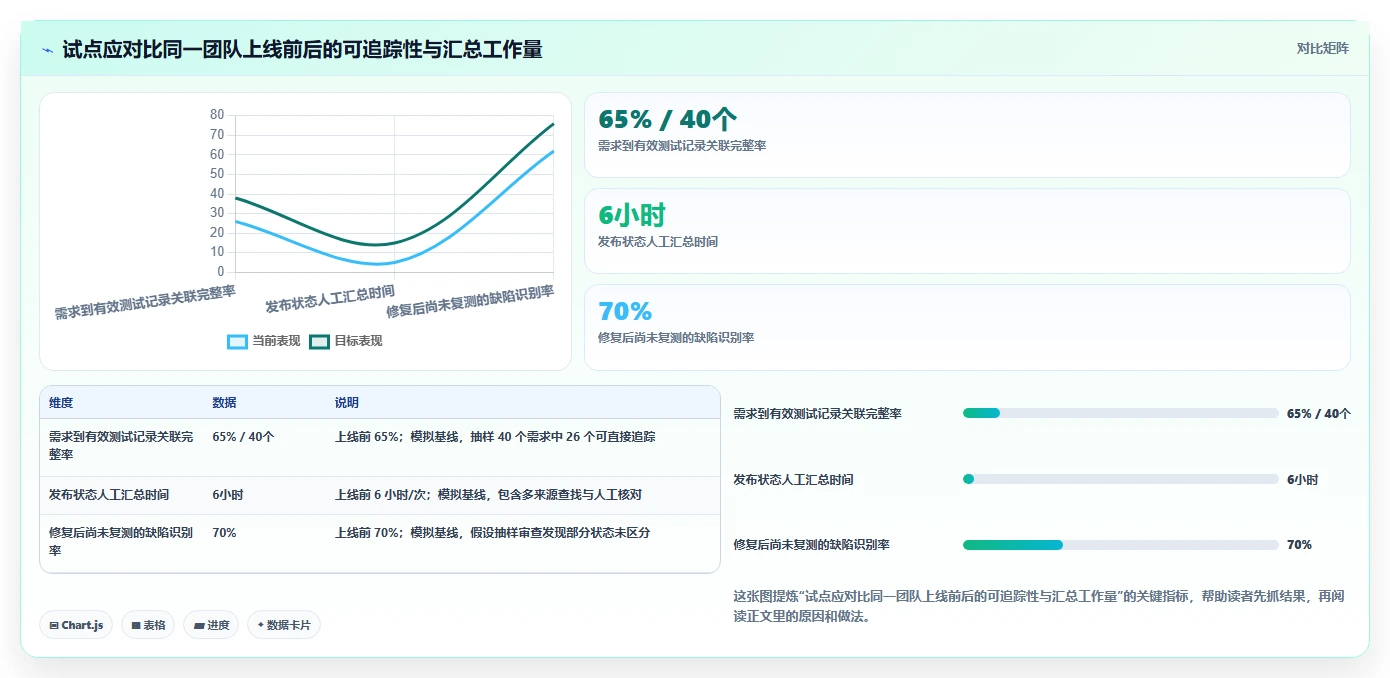This screenshot has width=1390, height=678.
Task: Click the progress bar for 修复后尚未复测的缺陷识别率
Action: click(1120, 545)
